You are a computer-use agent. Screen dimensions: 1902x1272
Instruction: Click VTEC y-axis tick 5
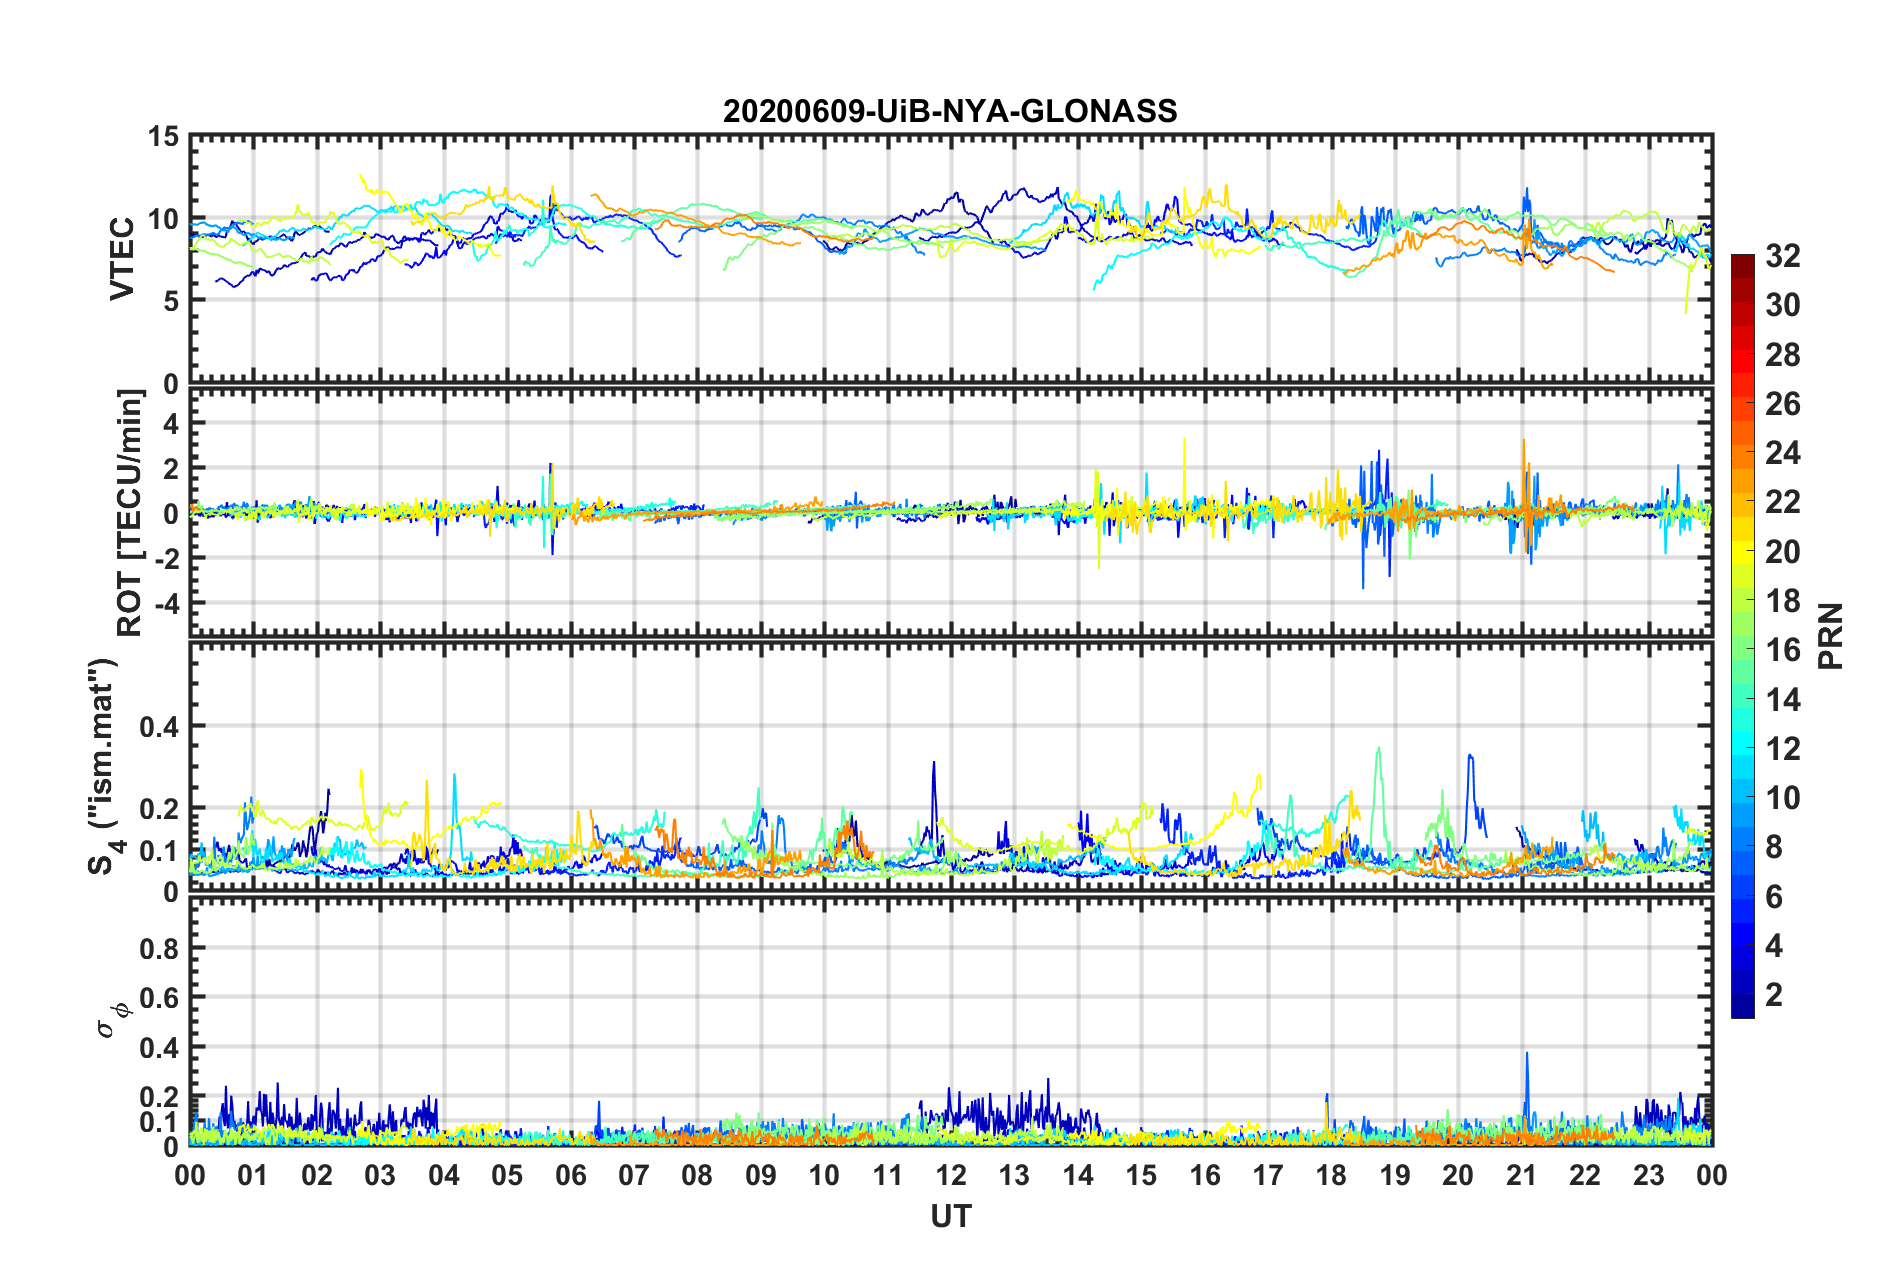coord(171,301)
